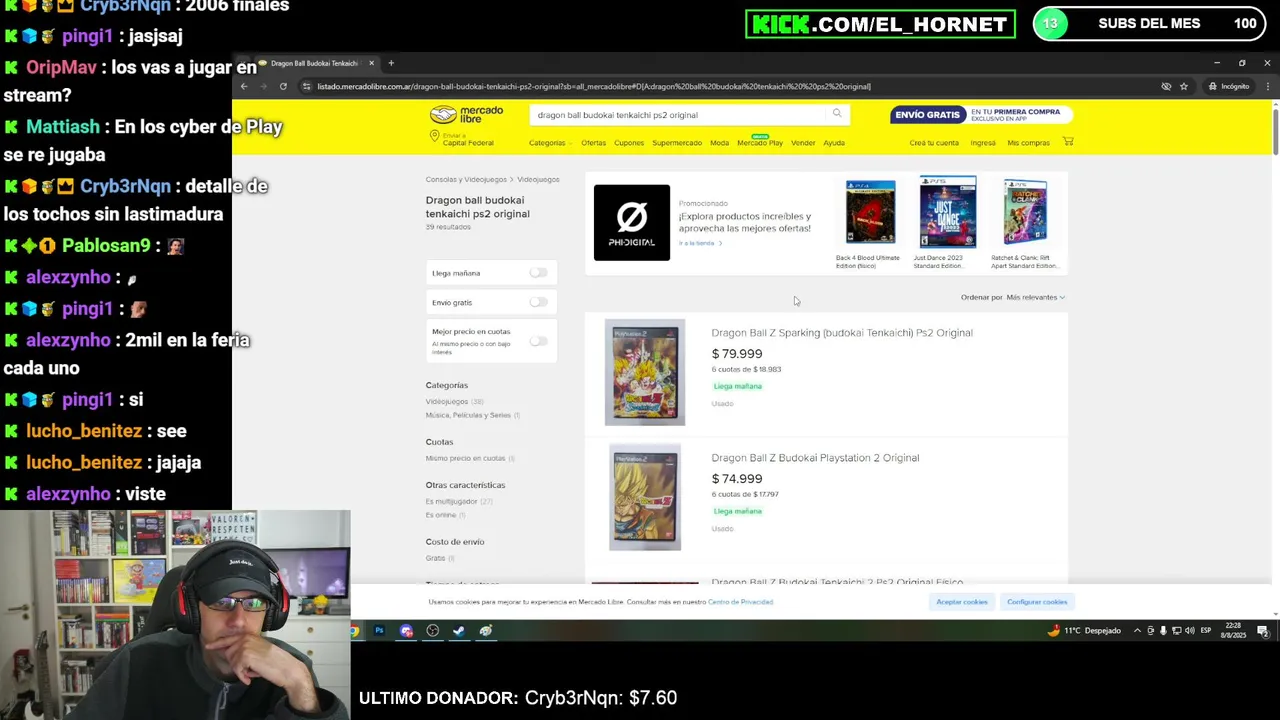This screenshot has width=1280, height=720.
Task: Click the $79.999 listing cover thumbnail
Action: click(645, 372)
